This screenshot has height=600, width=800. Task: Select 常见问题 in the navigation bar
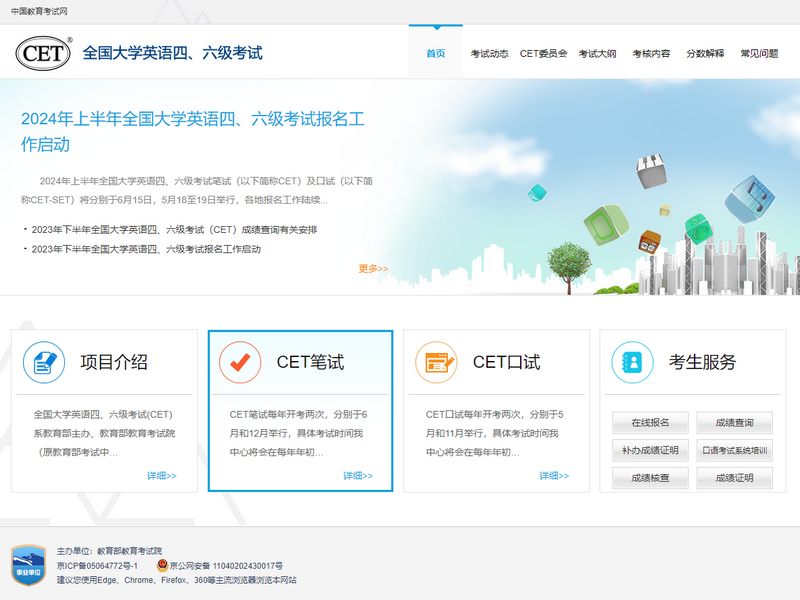(759, 53)
